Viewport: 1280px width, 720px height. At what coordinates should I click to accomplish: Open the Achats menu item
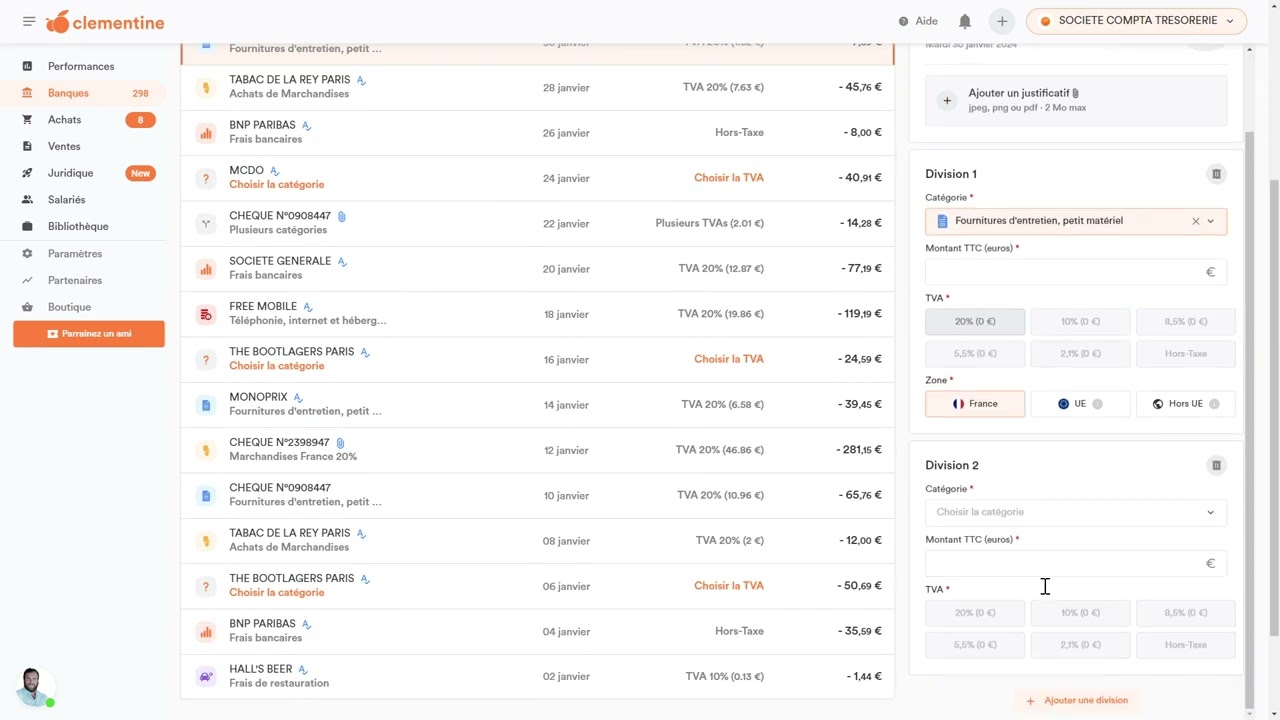tap(65, 120)
